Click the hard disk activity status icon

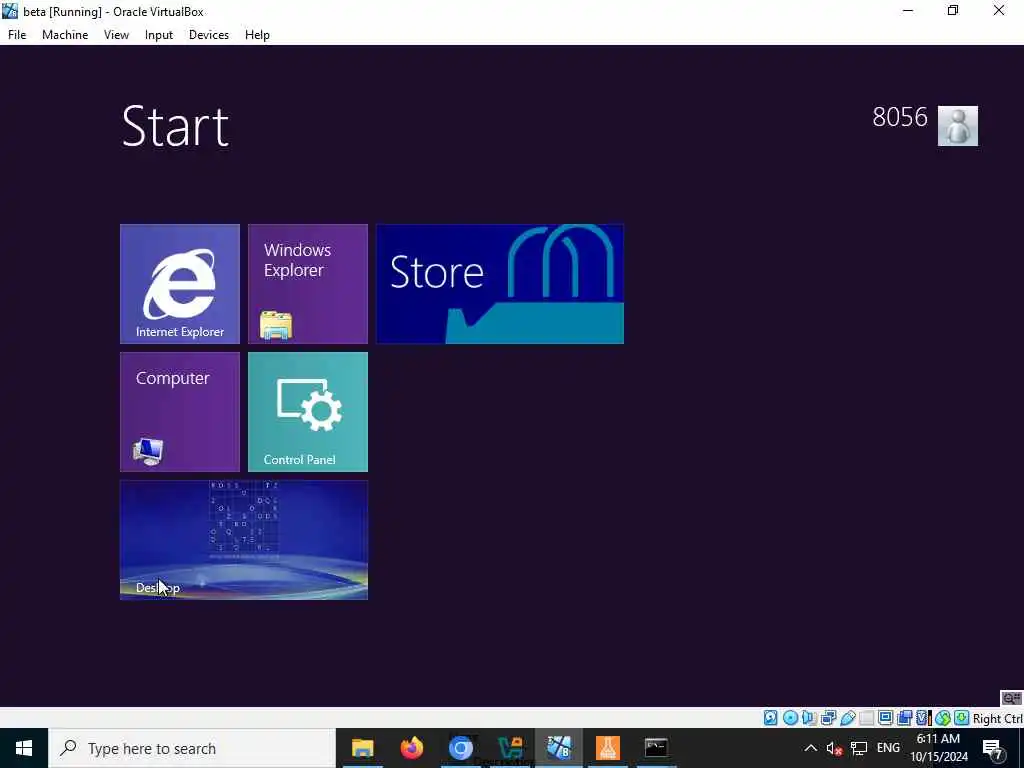click(x=771, y=718)
